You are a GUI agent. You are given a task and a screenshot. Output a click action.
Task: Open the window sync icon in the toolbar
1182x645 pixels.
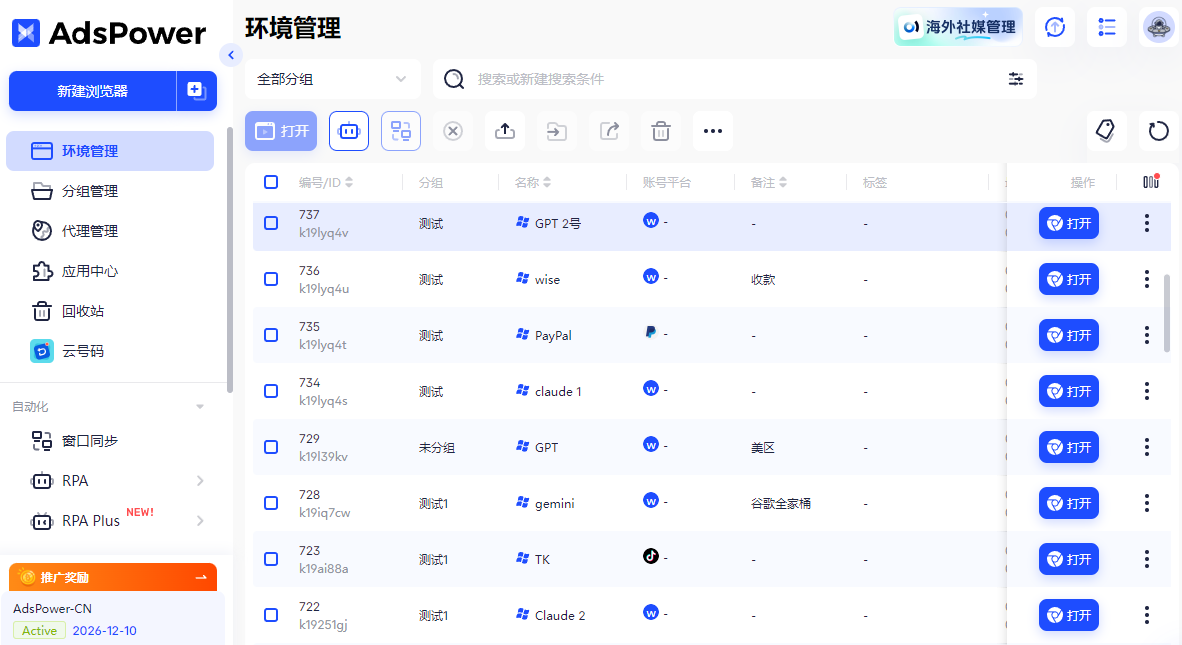click(401, 131)
